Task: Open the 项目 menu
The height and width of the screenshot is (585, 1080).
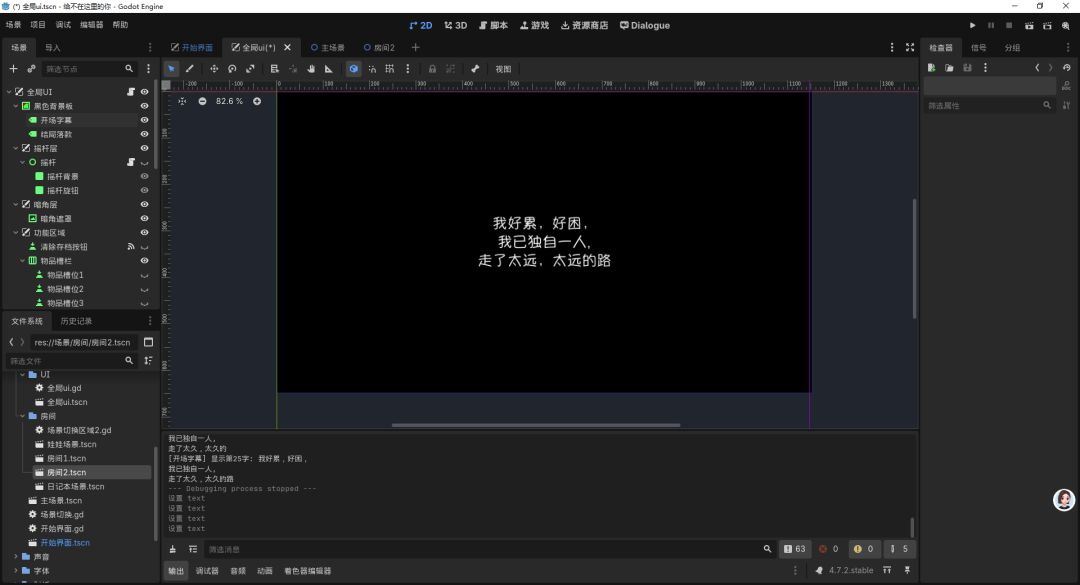Action: (38, 25)
